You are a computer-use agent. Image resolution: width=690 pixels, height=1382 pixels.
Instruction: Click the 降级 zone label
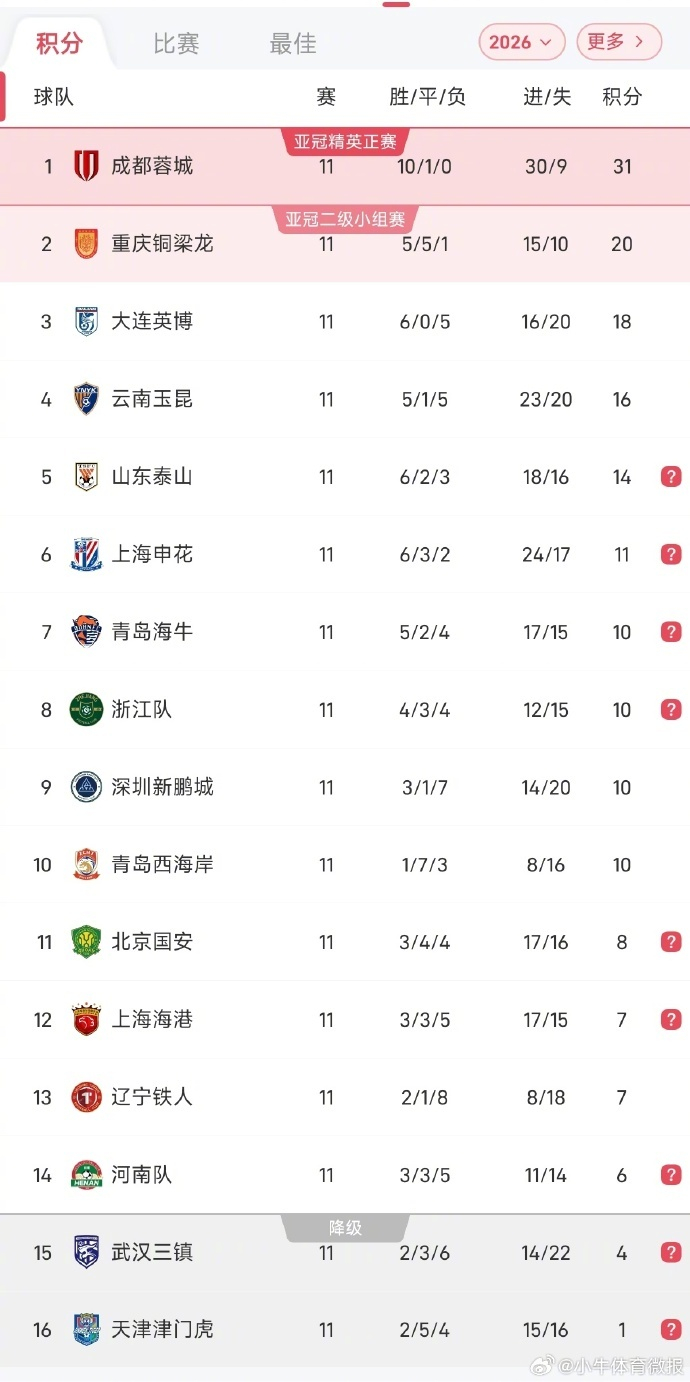345,1228
